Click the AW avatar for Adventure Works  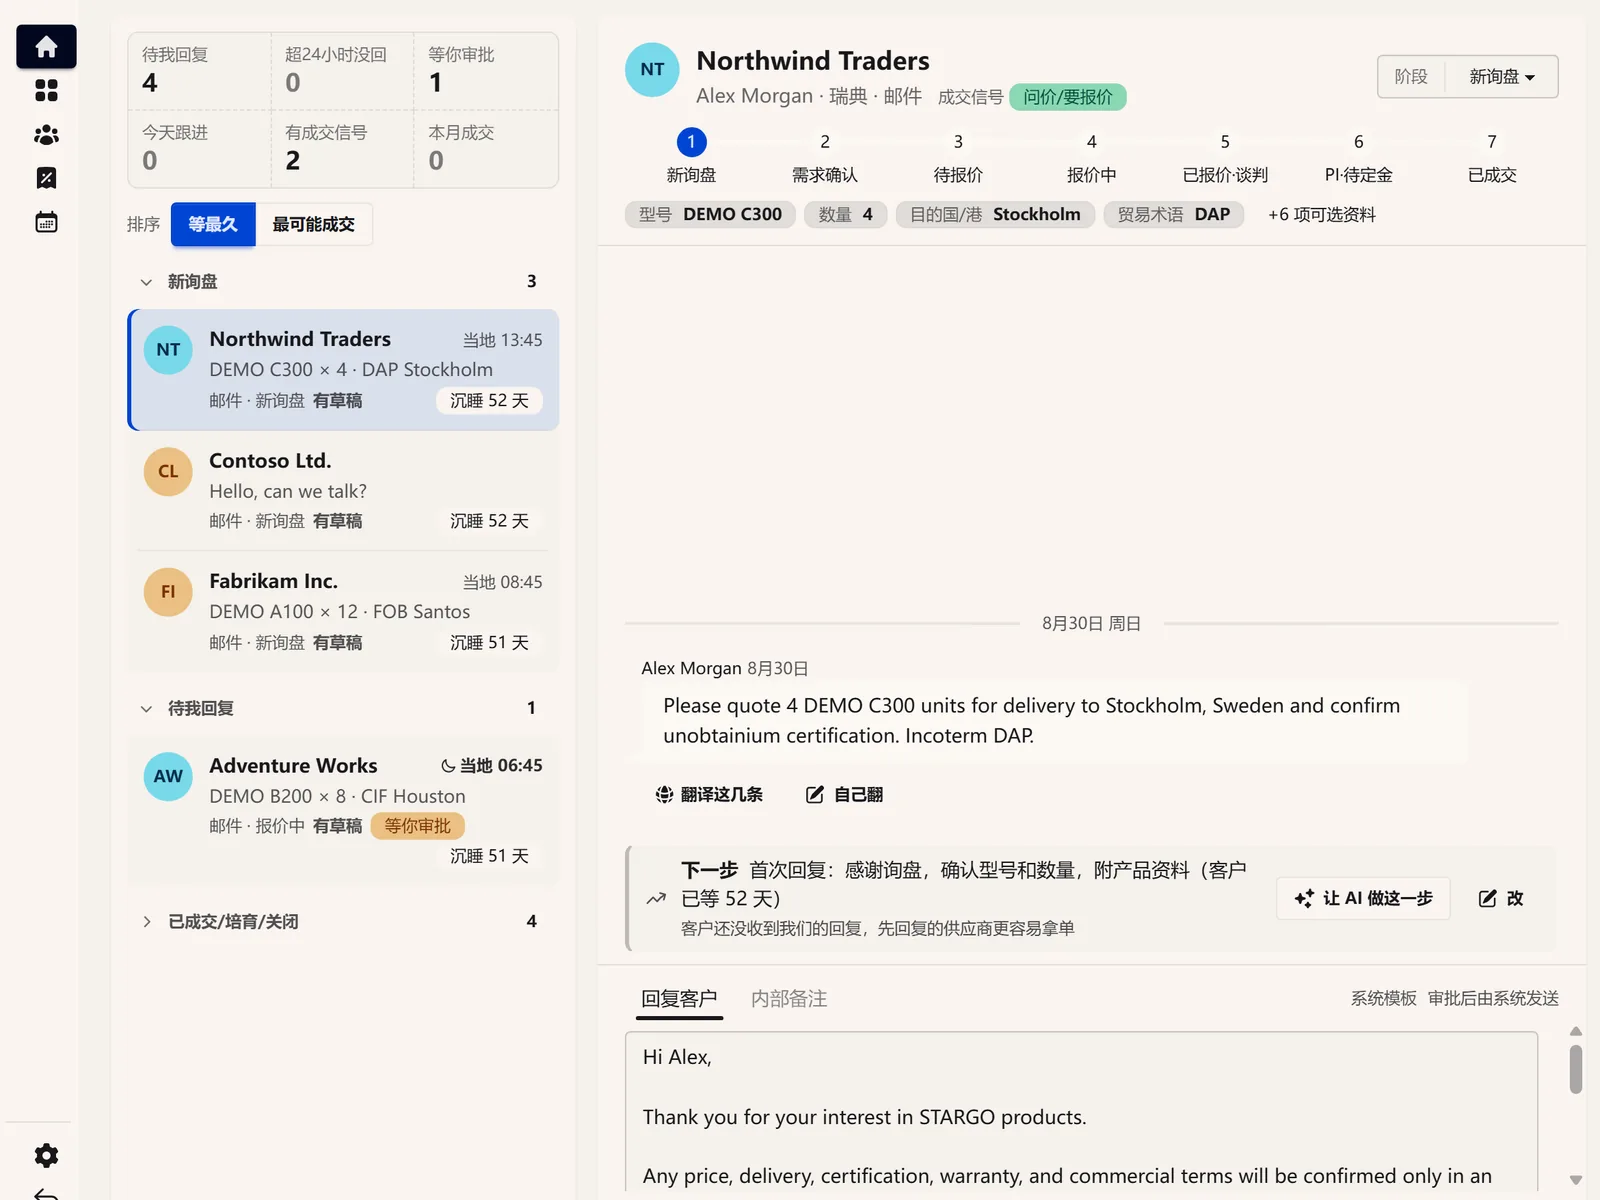(x=168, y=776)
